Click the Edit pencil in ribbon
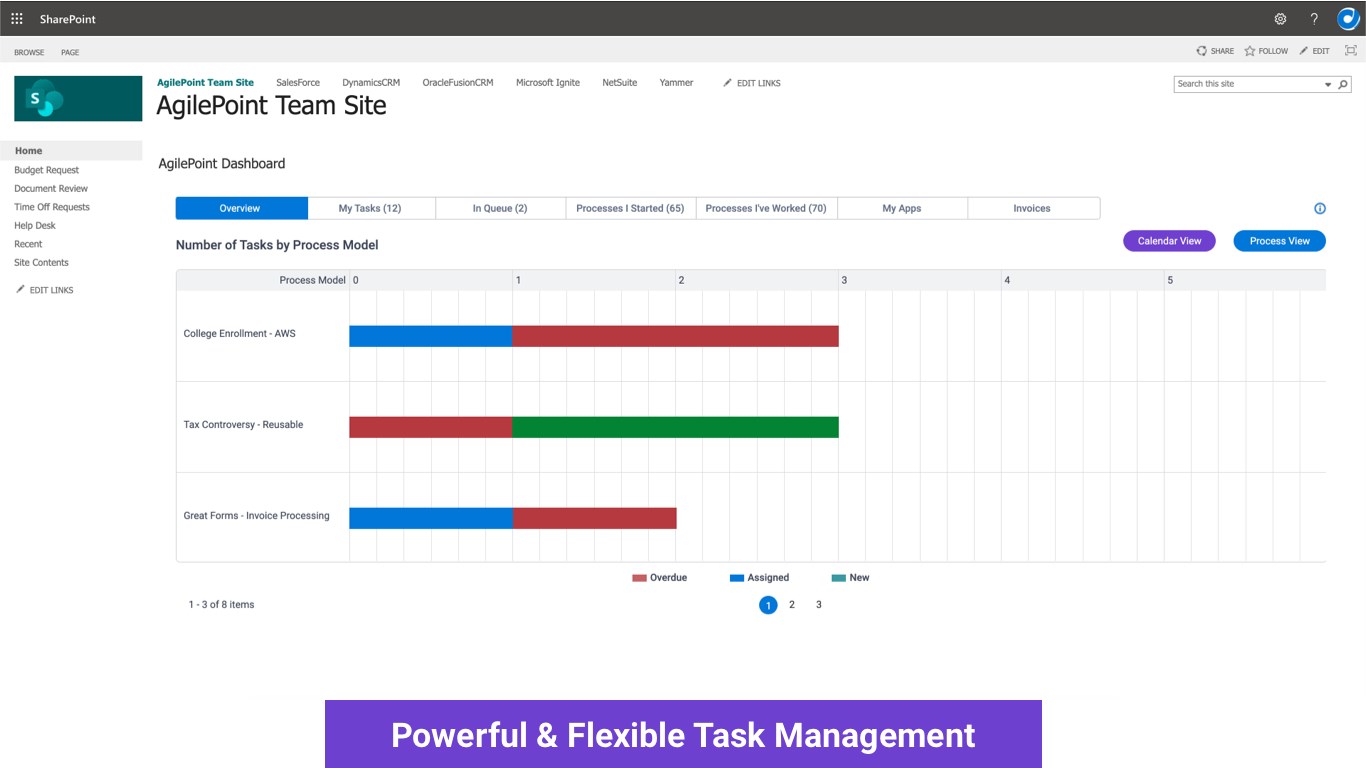1366x768 pixels. click(1304, 51)
